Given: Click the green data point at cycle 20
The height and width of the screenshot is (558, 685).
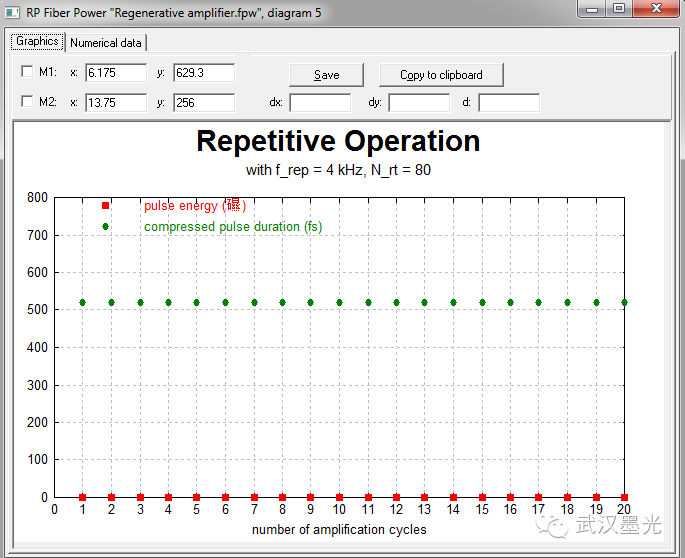Looking at the screenshot, I should (624, 302).
